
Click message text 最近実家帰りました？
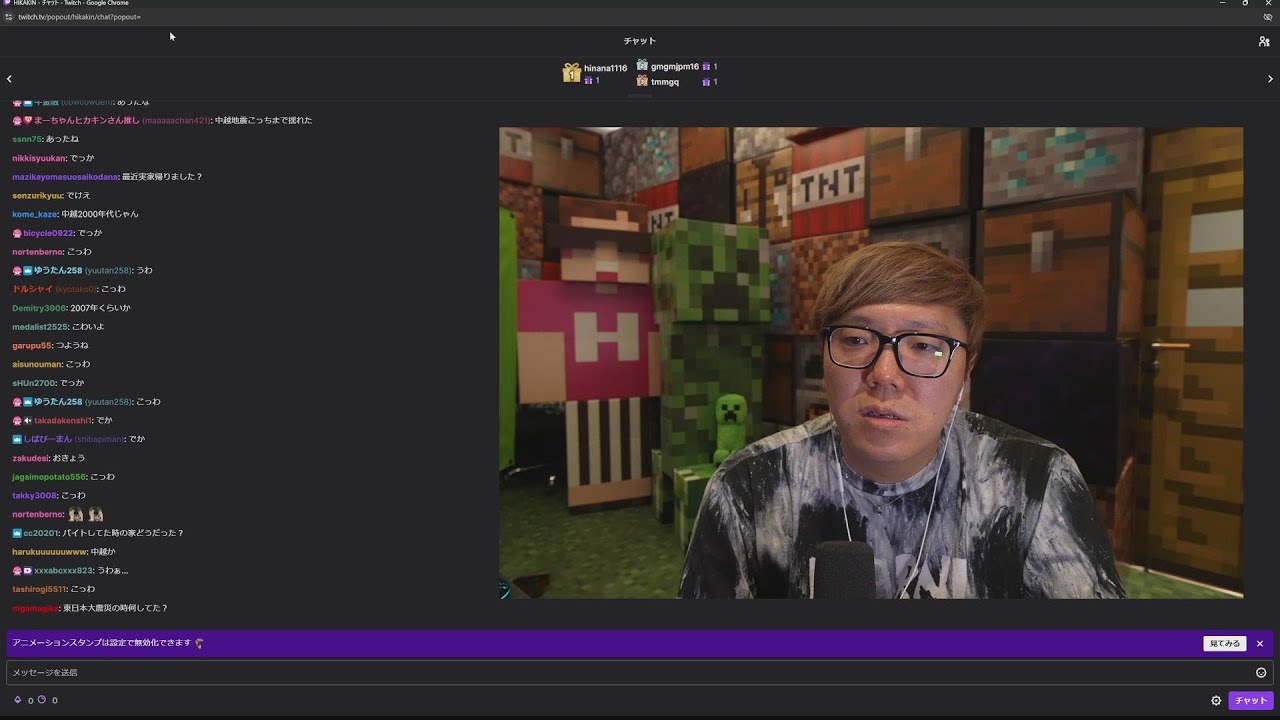click(162, 177)
